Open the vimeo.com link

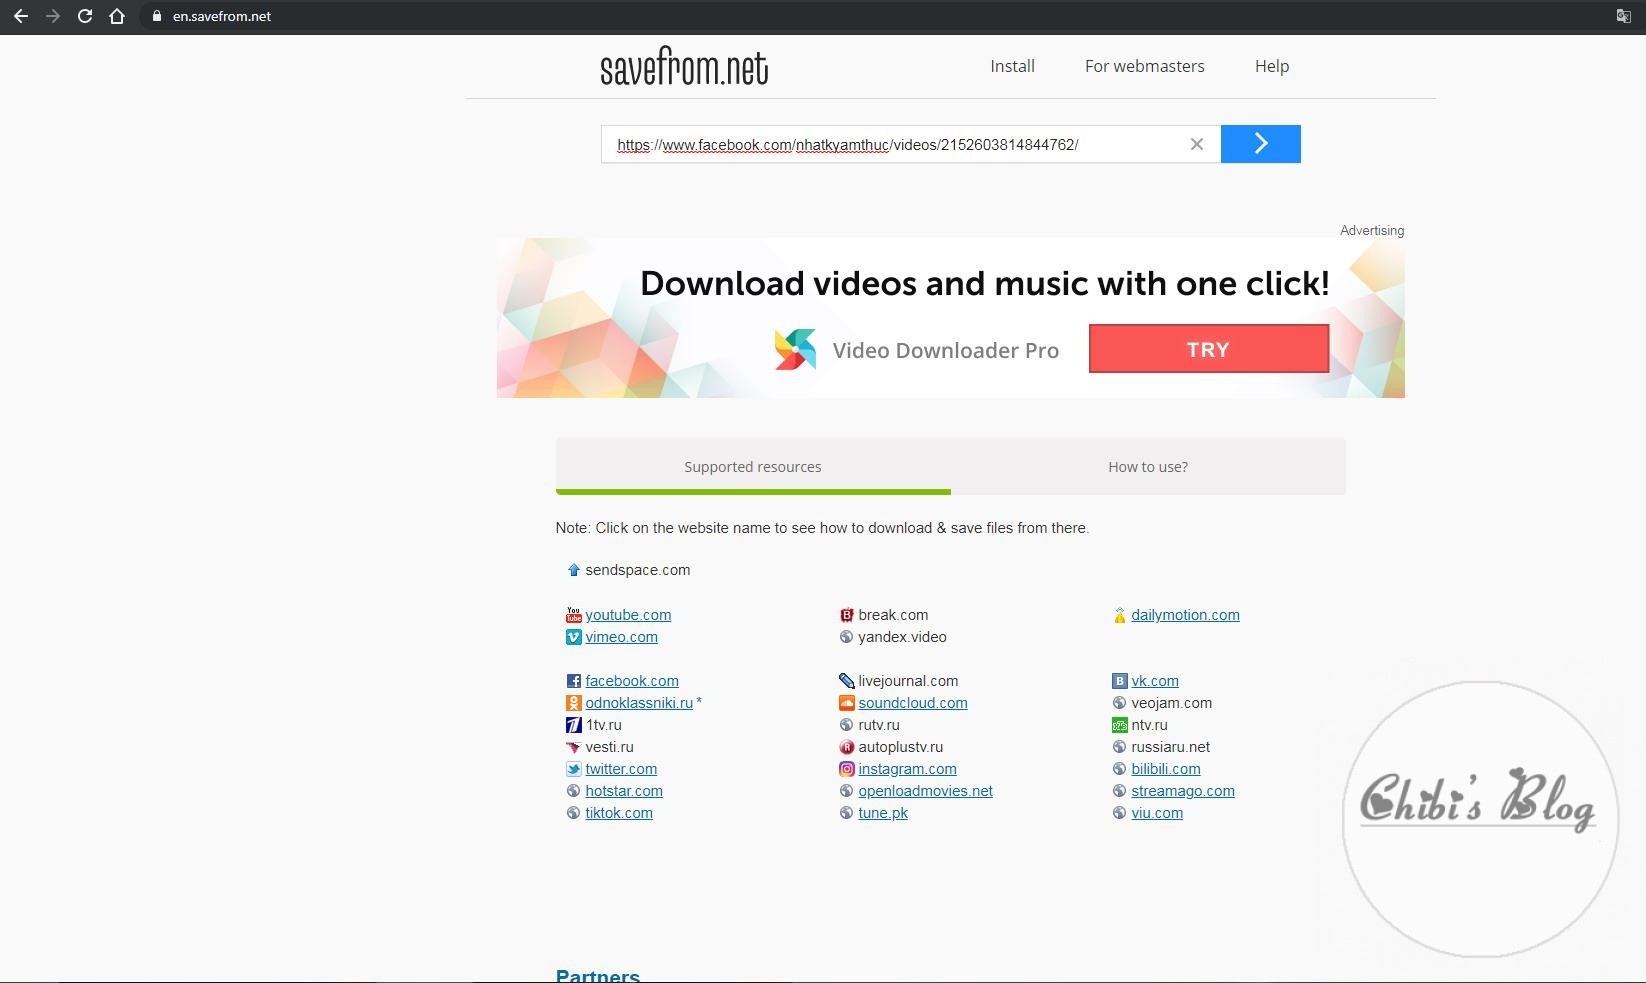click(x=621, y=637)
